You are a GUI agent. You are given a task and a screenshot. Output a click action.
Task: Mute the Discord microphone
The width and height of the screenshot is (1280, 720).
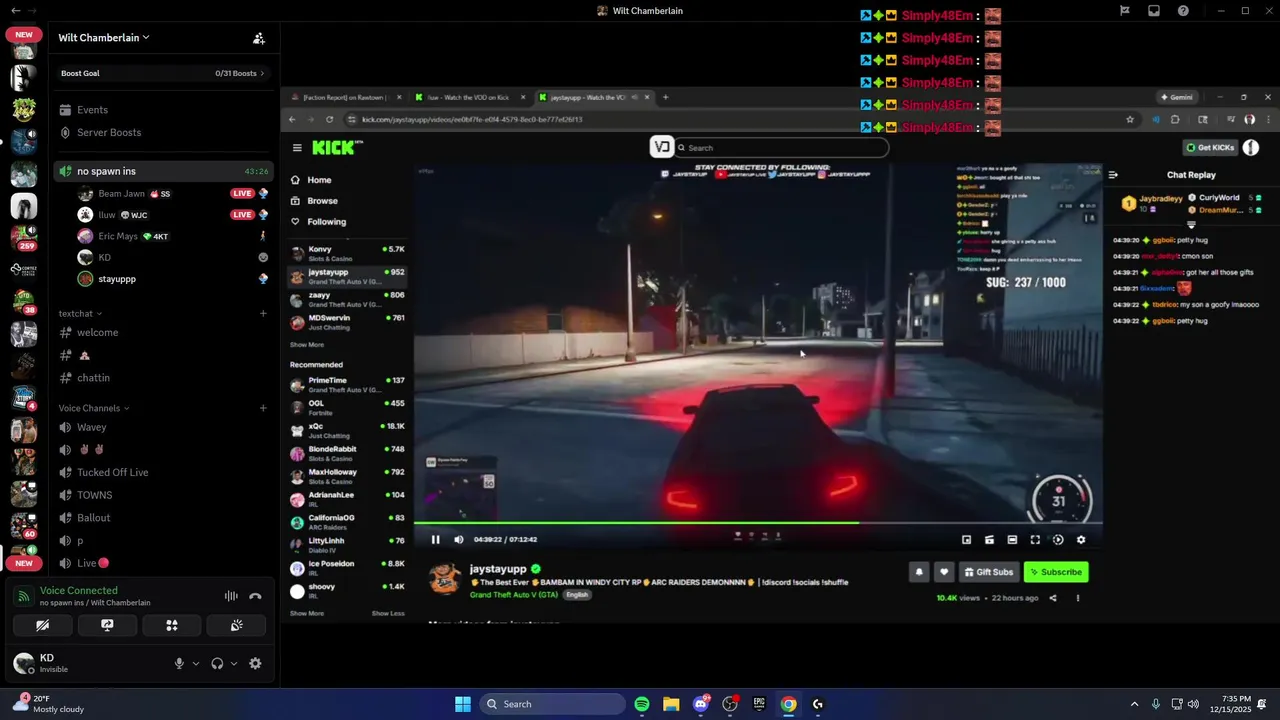point(179,663)
